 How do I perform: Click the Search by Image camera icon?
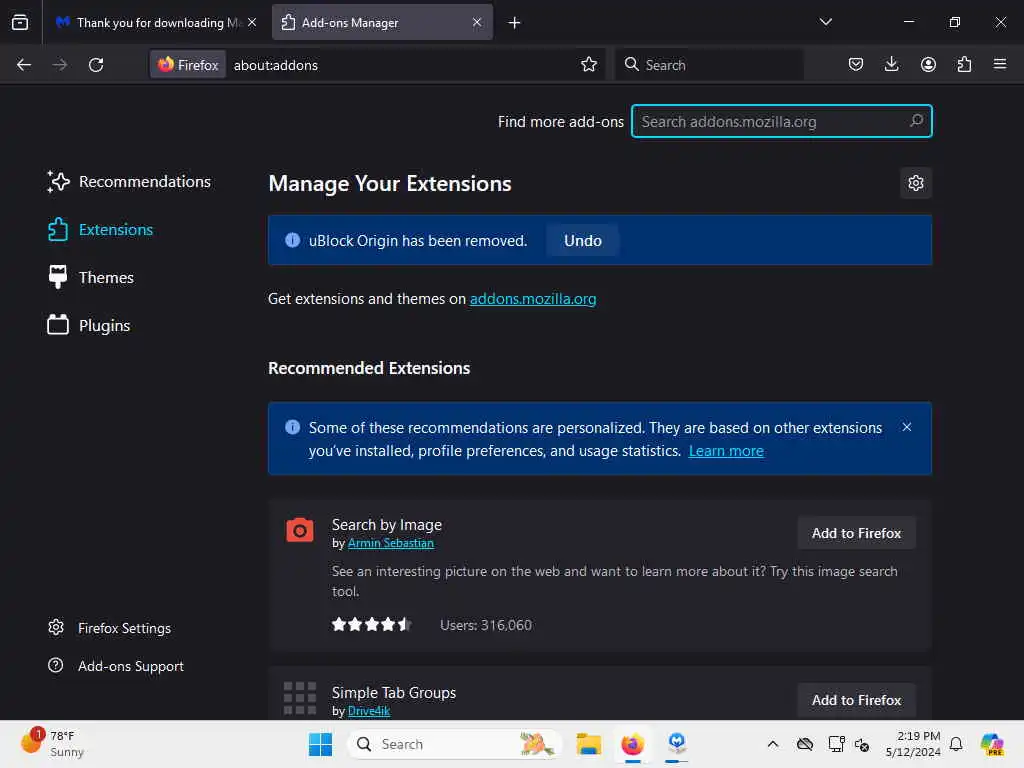click(300, 530)
